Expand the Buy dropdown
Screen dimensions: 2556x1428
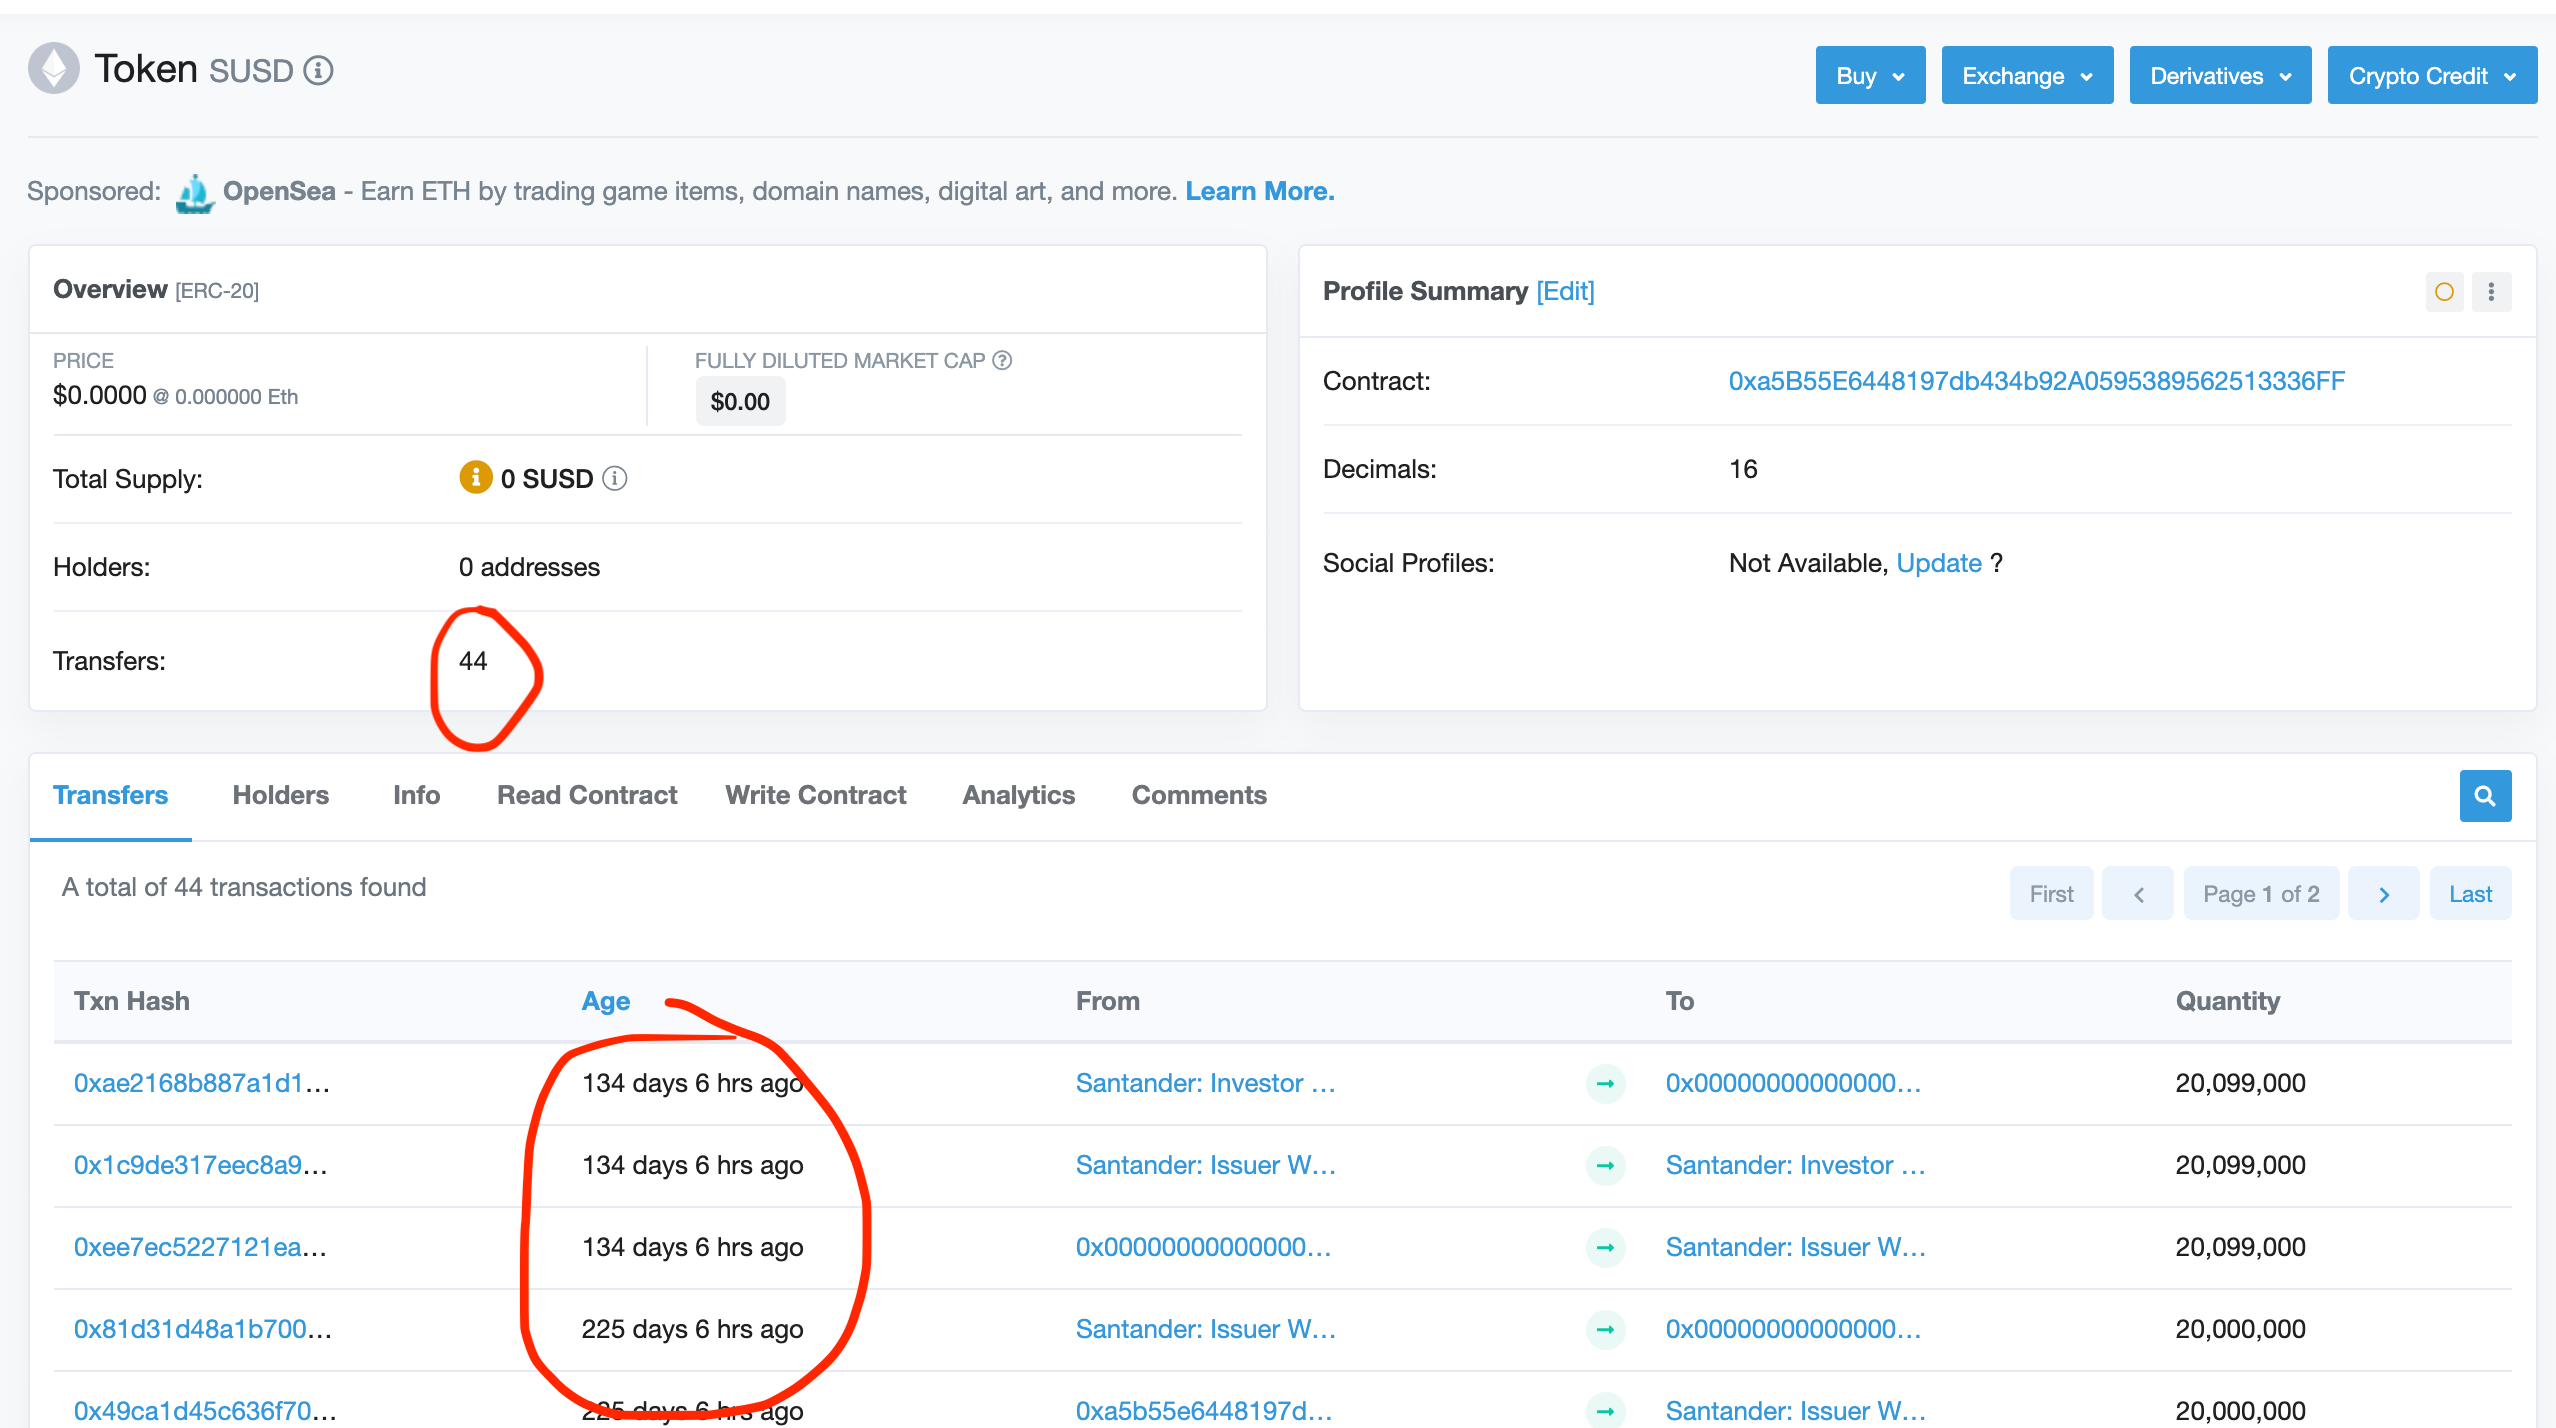[x=1869, y=76]
